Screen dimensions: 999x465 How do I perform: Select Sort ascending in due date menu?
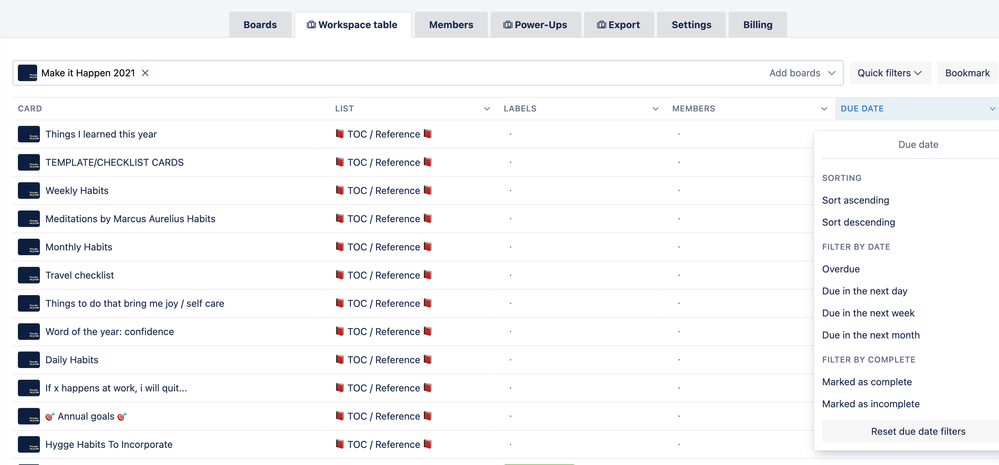coord(855,200)
